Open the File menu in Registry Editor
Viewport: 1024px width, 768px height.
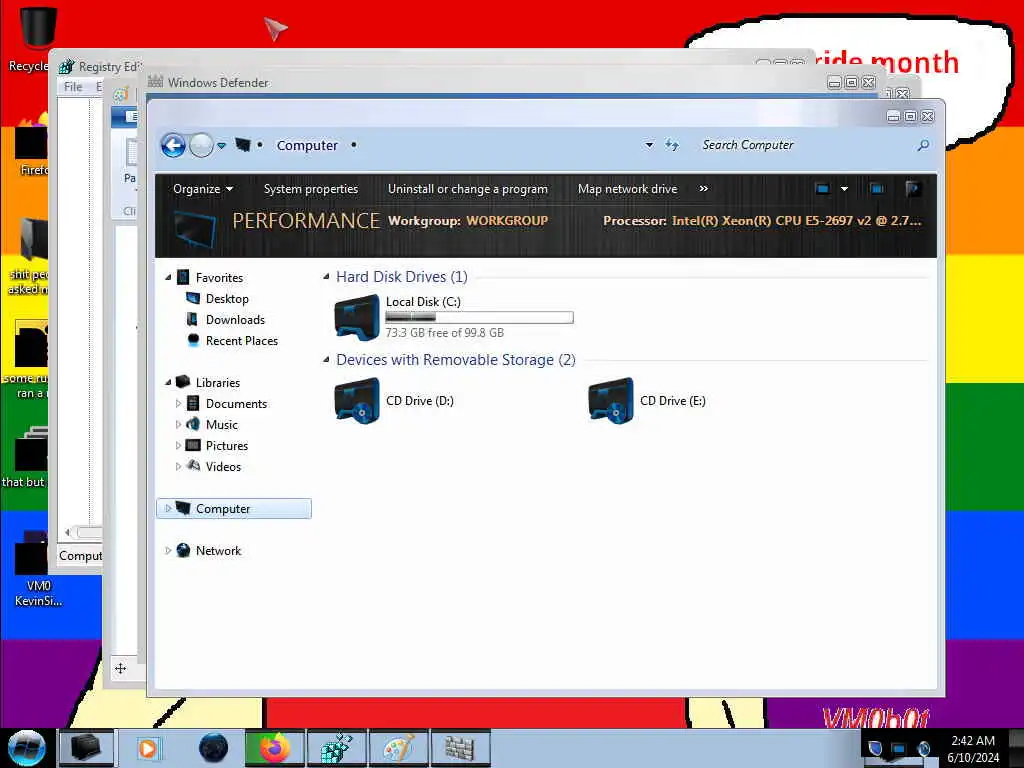click(x=73, y=86)
